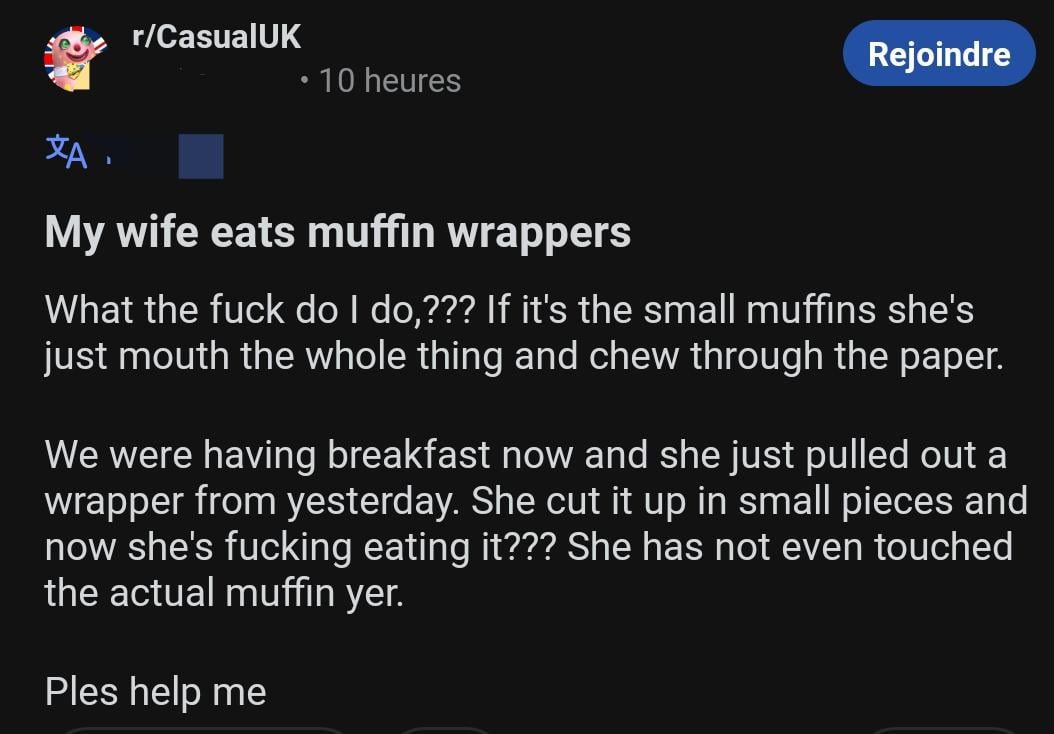
Task: Click the line starting "now she's fucking eating"
Action: coord(528,547)
